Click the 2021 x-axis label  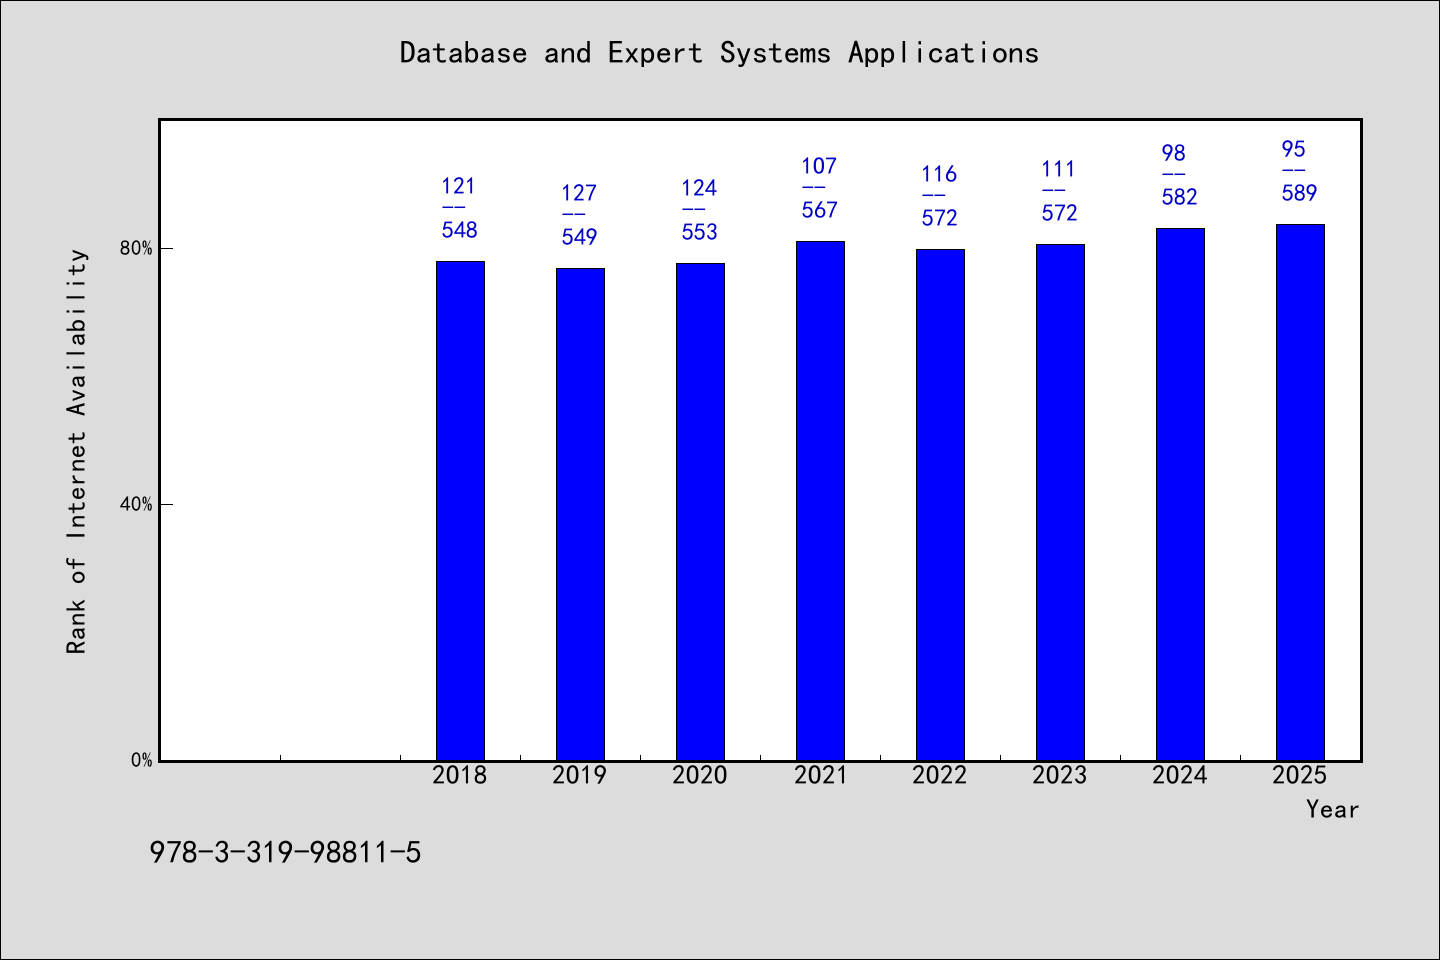pyautogui.click(x=820, y=775)
